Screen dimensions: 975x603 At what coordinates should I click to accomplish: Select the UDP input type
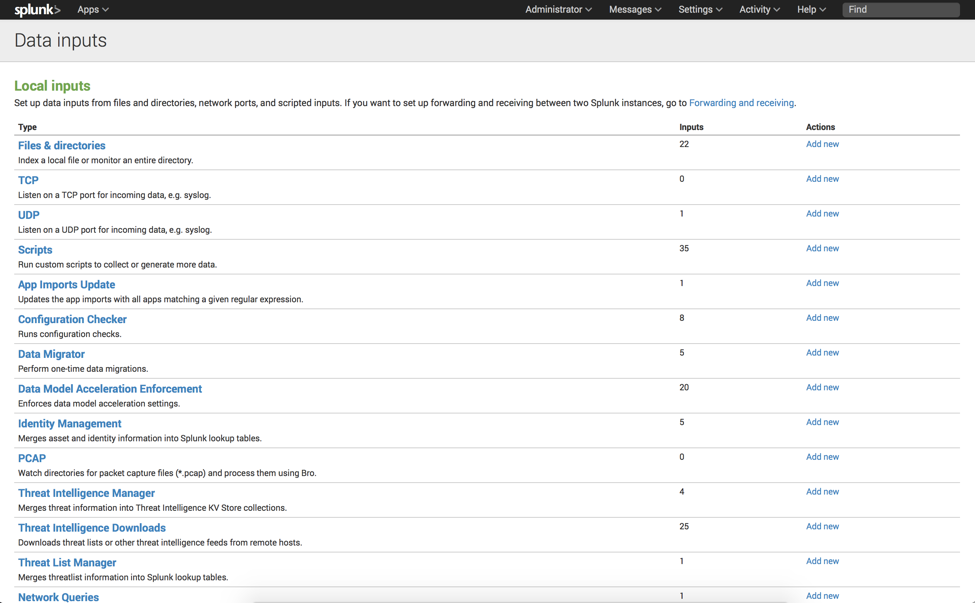(29, 215)
